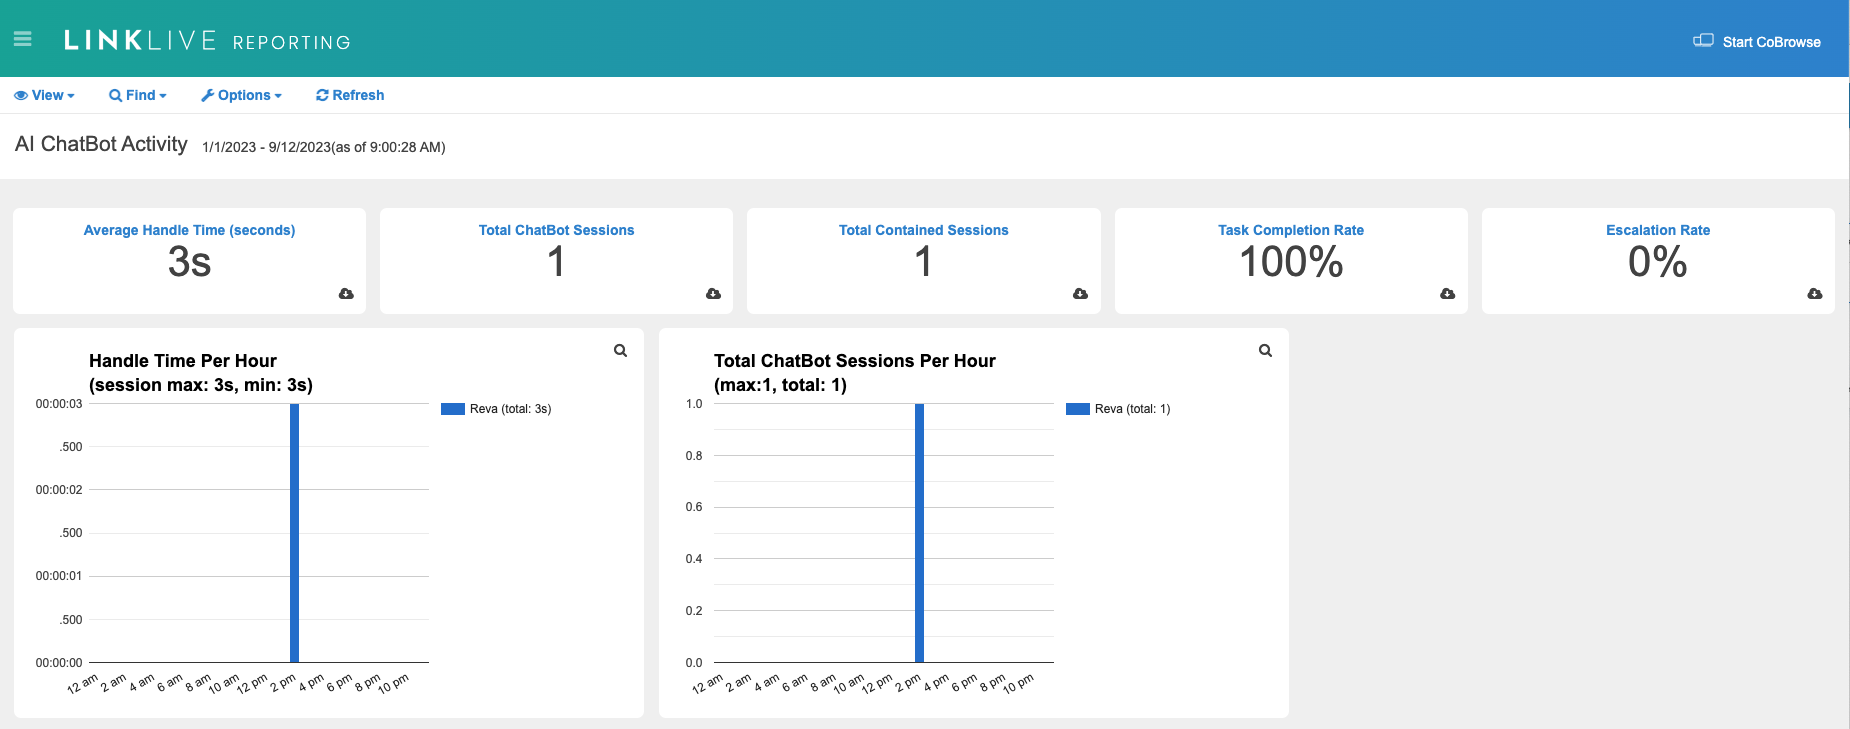The height and width of the screenshot is (729, 1850).
Task: Click the Escalation Rate title link
Action: click(1657, 230)
